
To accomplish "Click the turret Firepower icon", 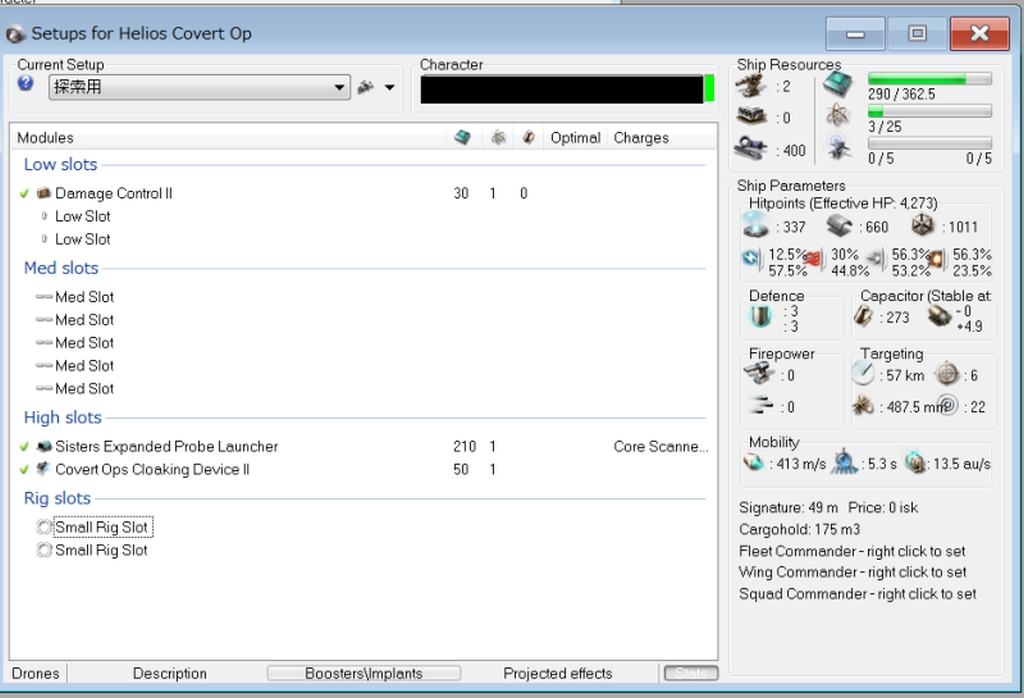I will tap(759, 374).
